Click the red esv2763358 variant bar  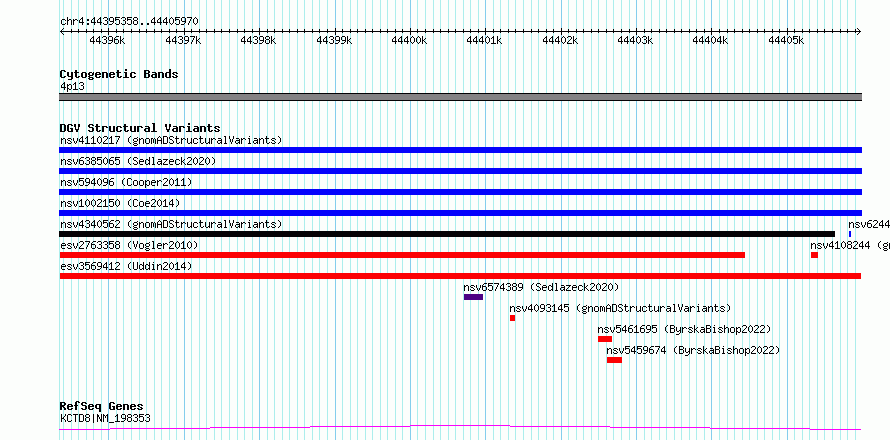(402, 255)
